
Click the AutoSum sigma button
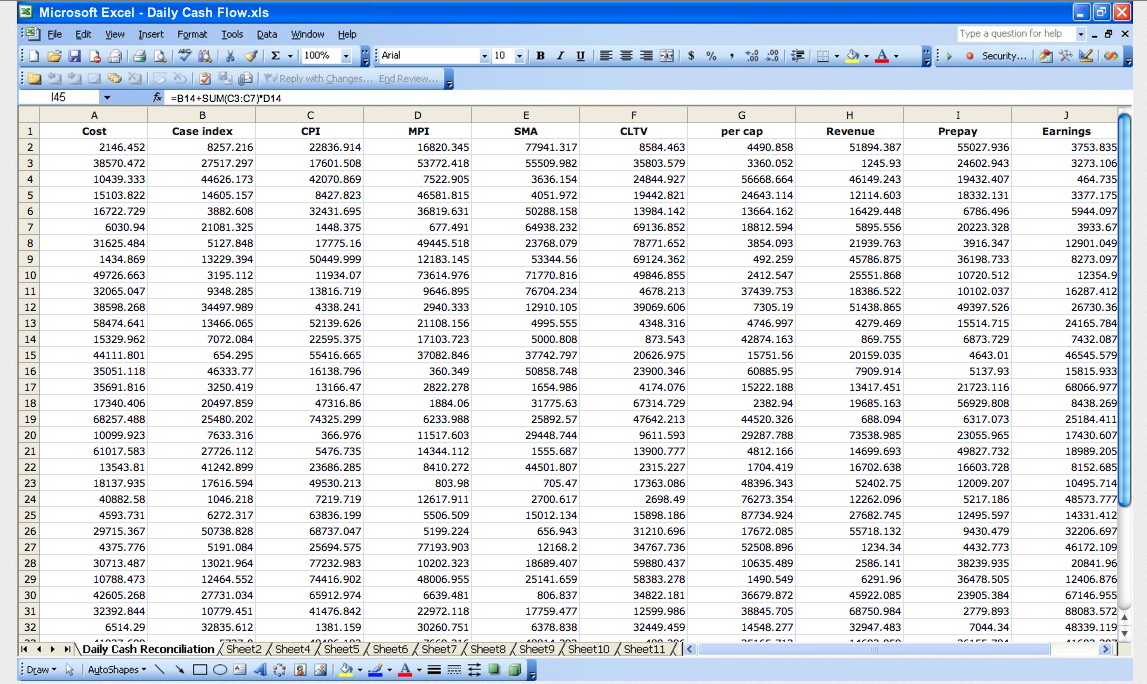point(276,56)
